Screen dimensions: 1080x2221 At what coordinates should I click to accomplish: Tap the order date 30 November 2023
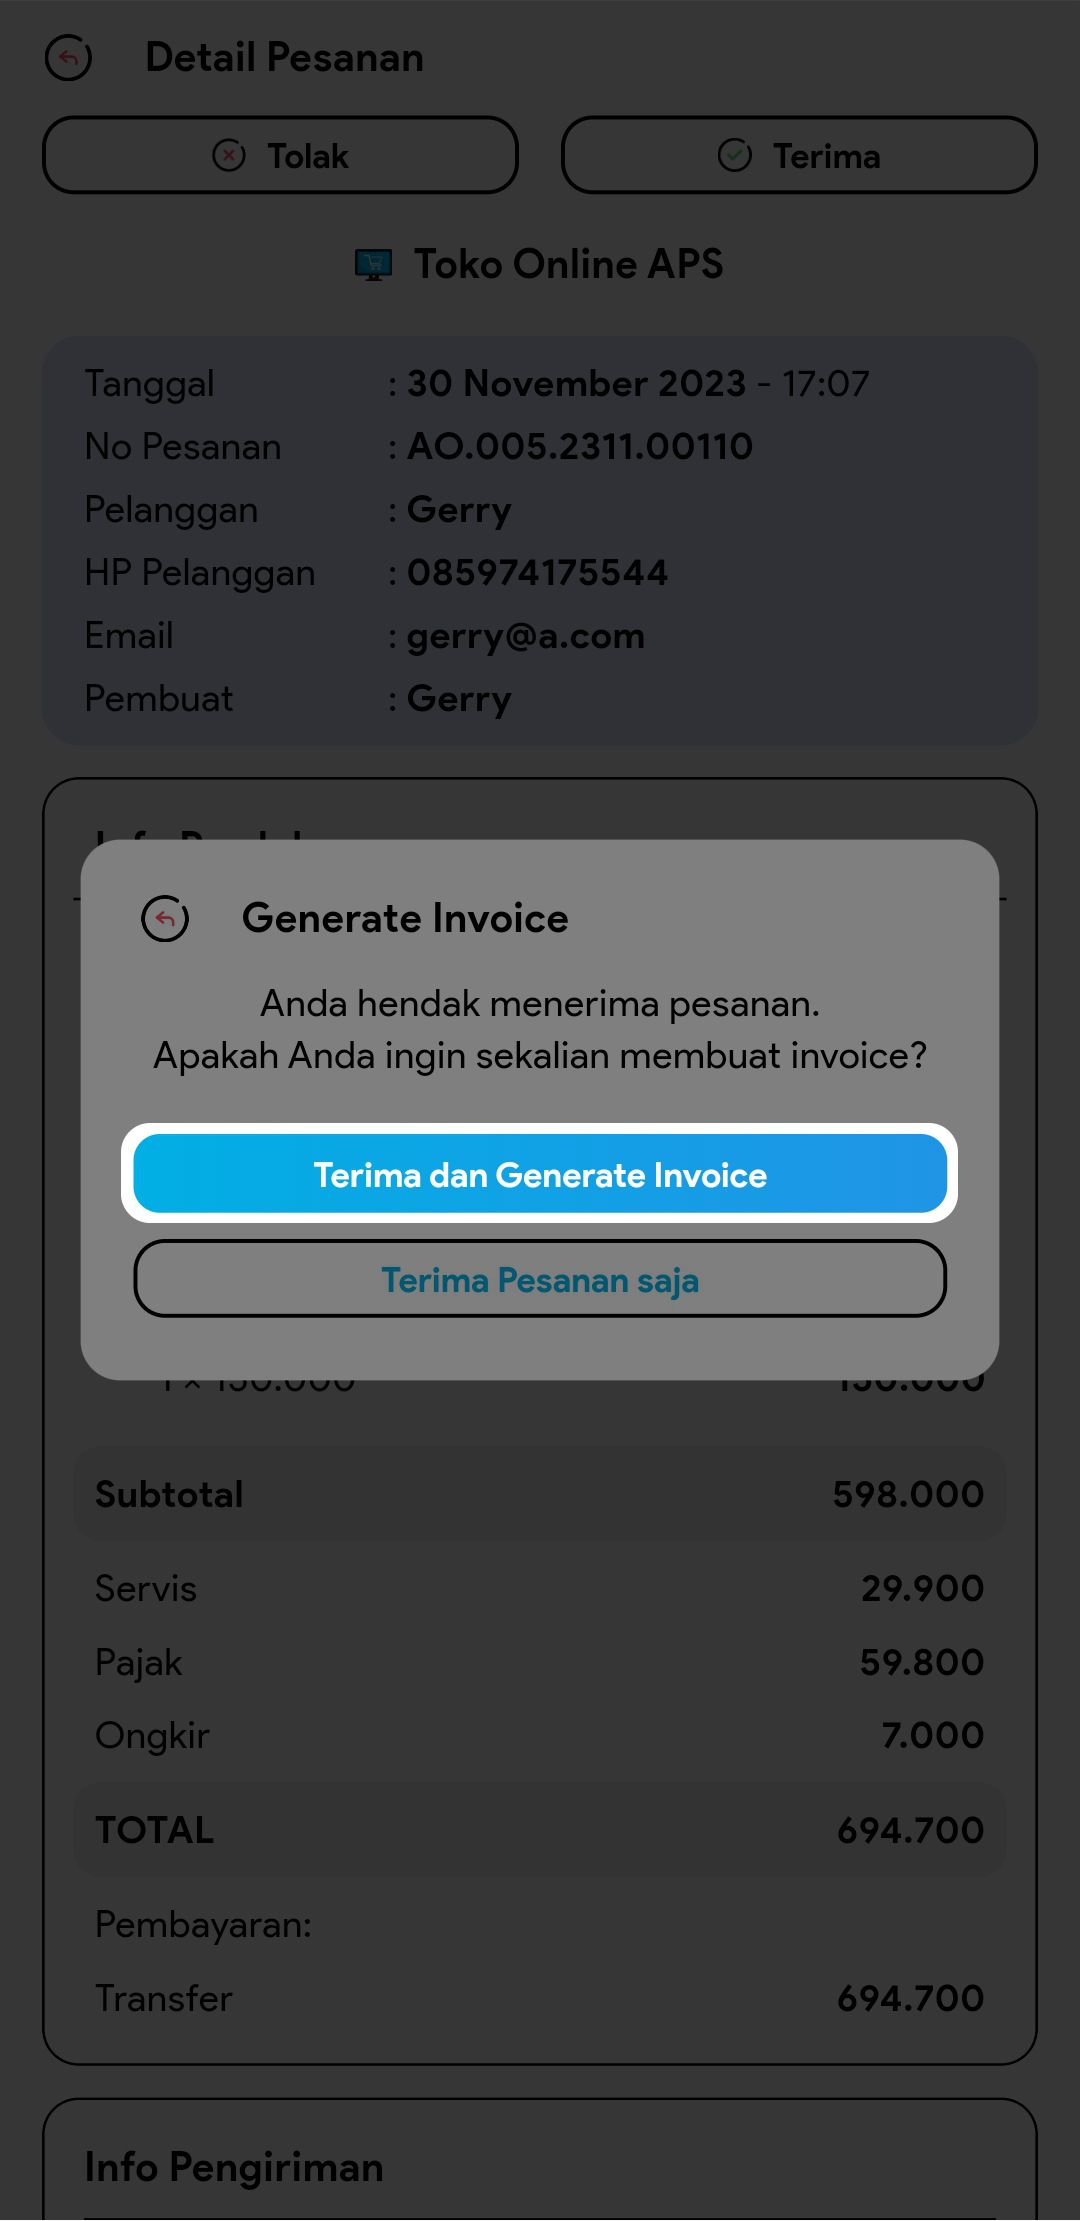coord(577,384)
